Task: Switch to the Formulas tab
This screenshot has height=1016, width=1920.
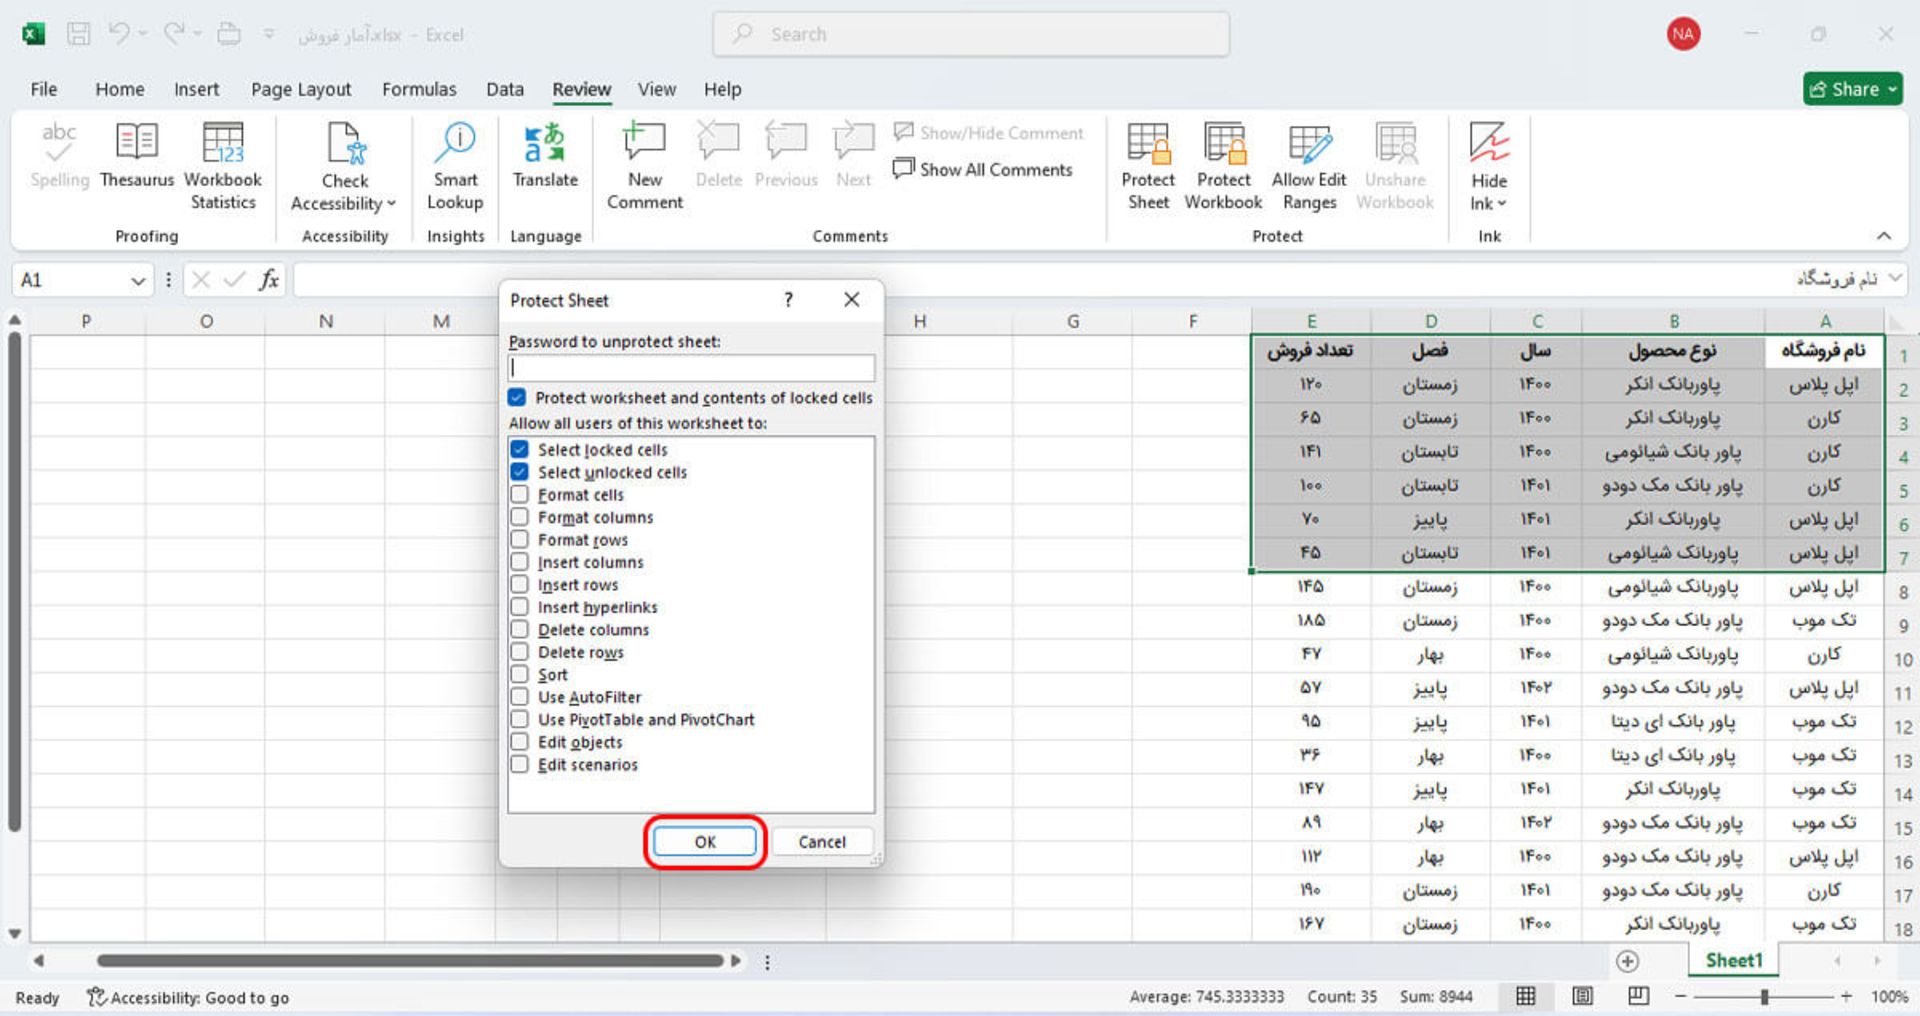Action: point(419,89)
